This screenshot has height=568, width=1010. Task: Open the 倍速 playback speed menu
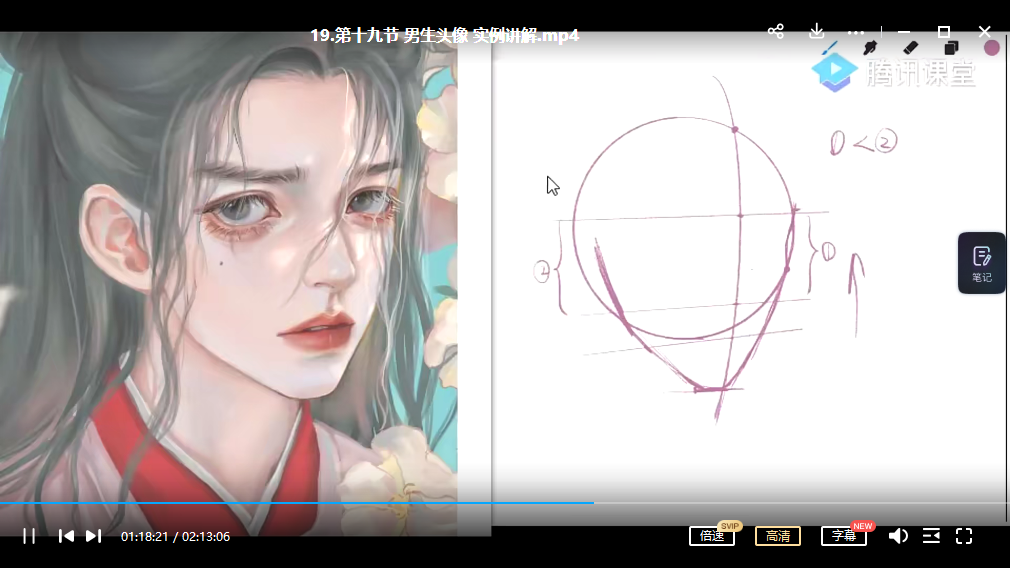[x=712, y=536]
